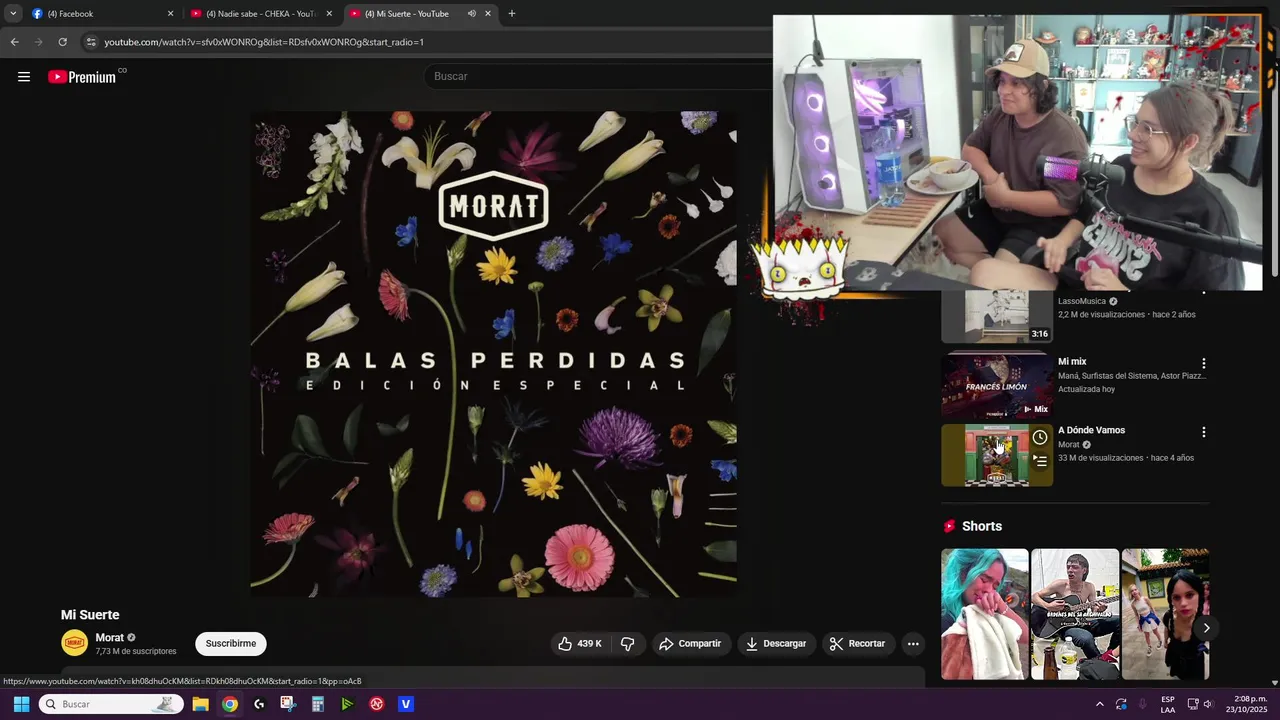Mute the Mi Suerte tab audio icon
Screen dimensions: 1280x720
pyautogui.click(x=471, y=14)
